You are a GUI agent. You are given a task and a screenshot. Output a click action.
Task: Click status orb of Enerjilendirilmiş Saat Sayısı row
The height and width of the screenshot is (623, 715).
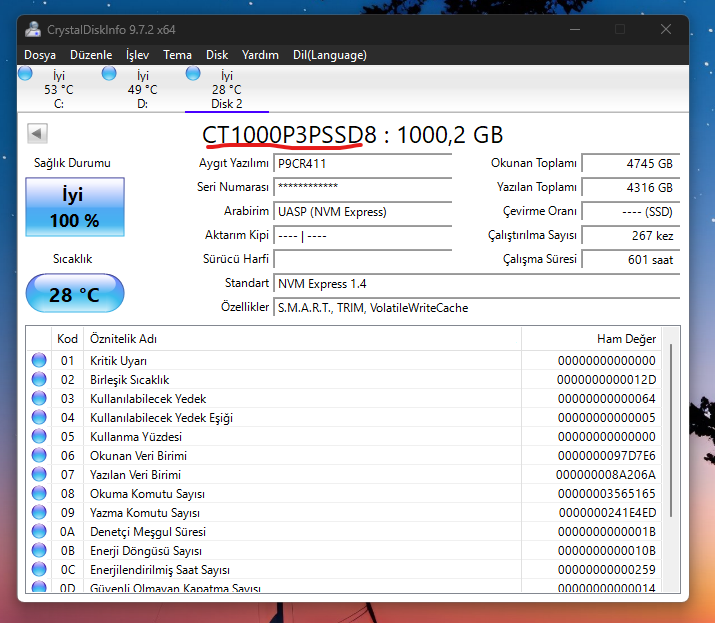coord(39,569)
